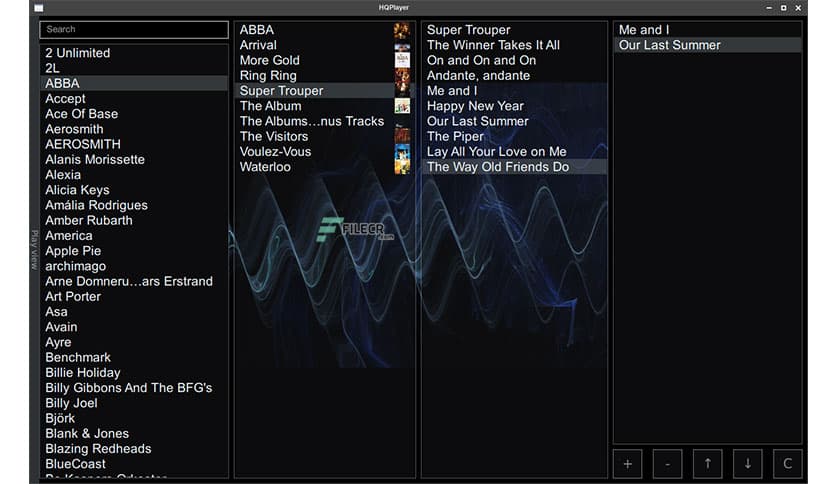
Task: Select artist America
Action: [134, 236]
